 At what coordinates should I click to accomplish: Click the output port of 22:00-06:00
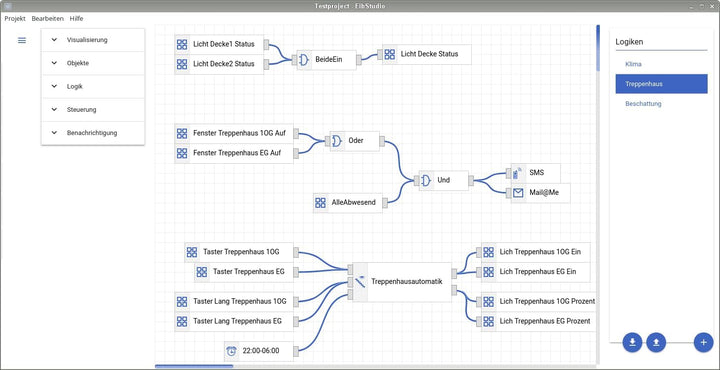point(296,351)
